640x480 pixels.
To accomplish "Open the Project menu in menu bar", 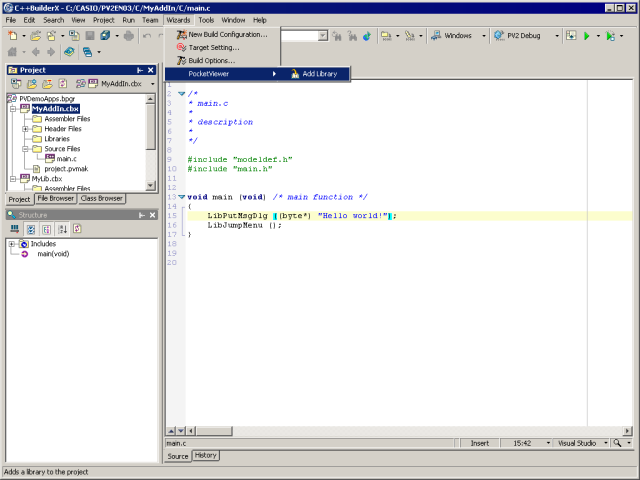I will (104, 20).
